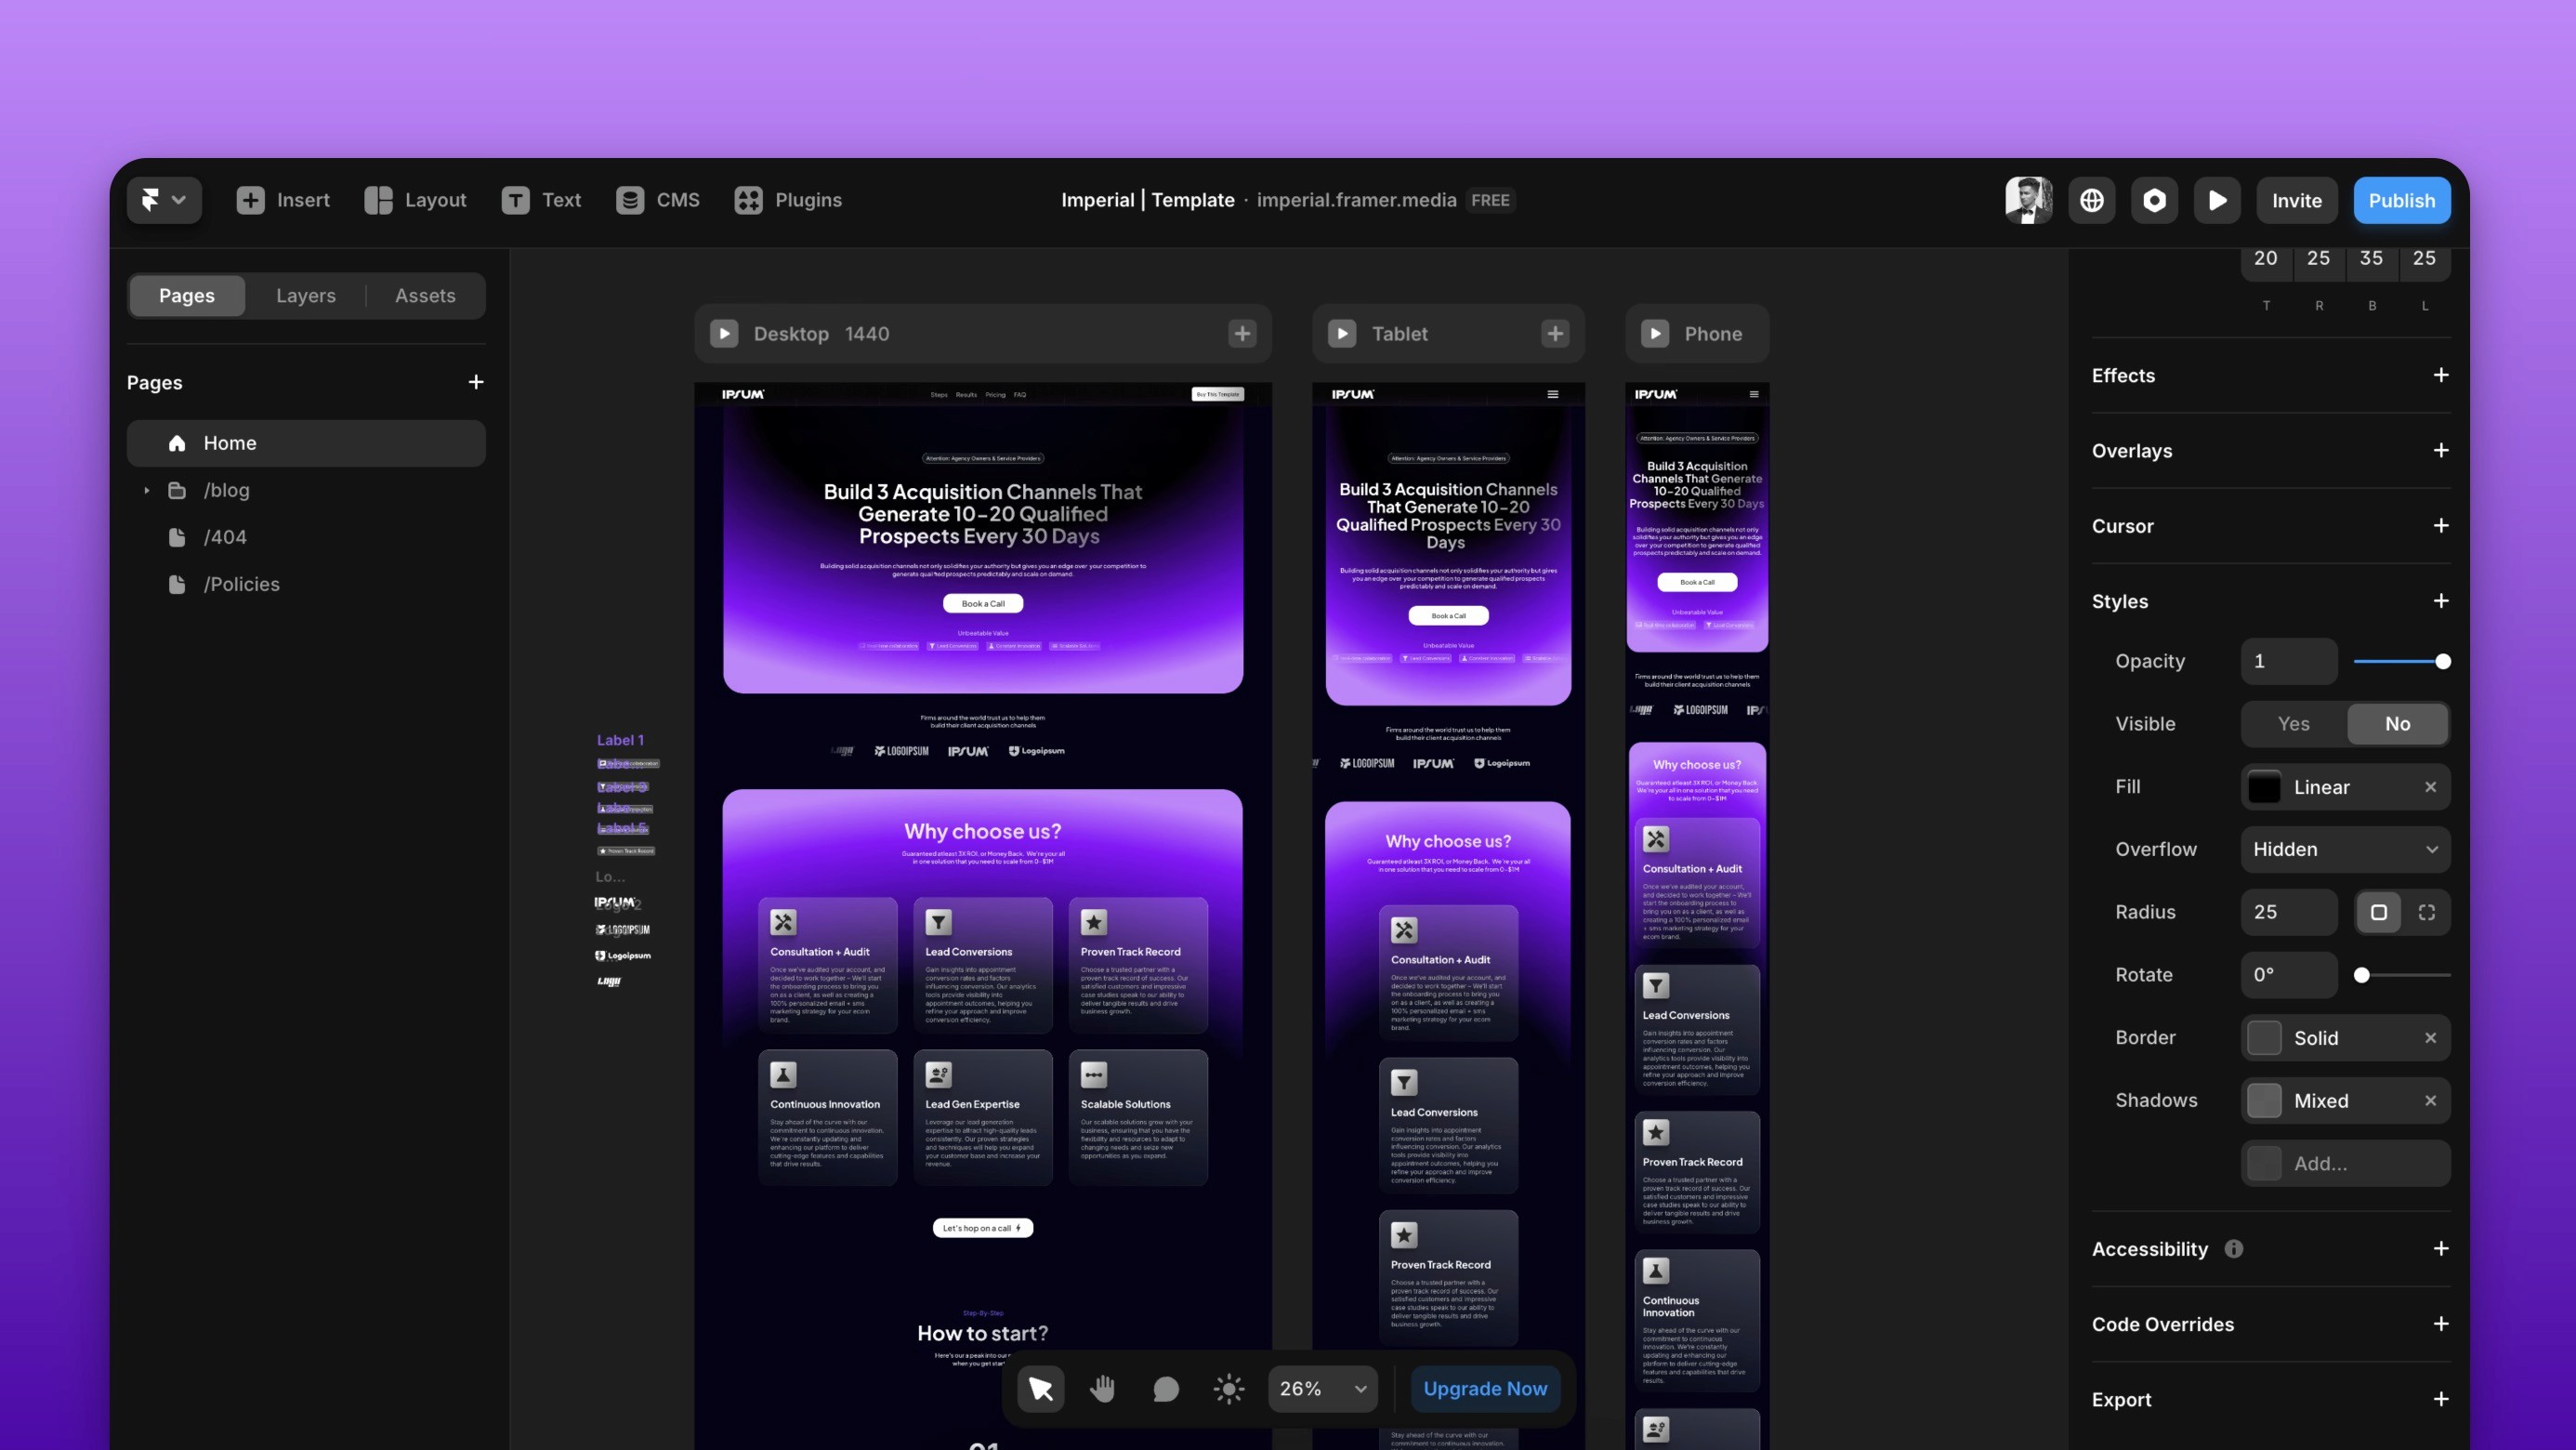Play the Desktop breakpoint preview
The image size is (2576, 1450).
(724, 333)
